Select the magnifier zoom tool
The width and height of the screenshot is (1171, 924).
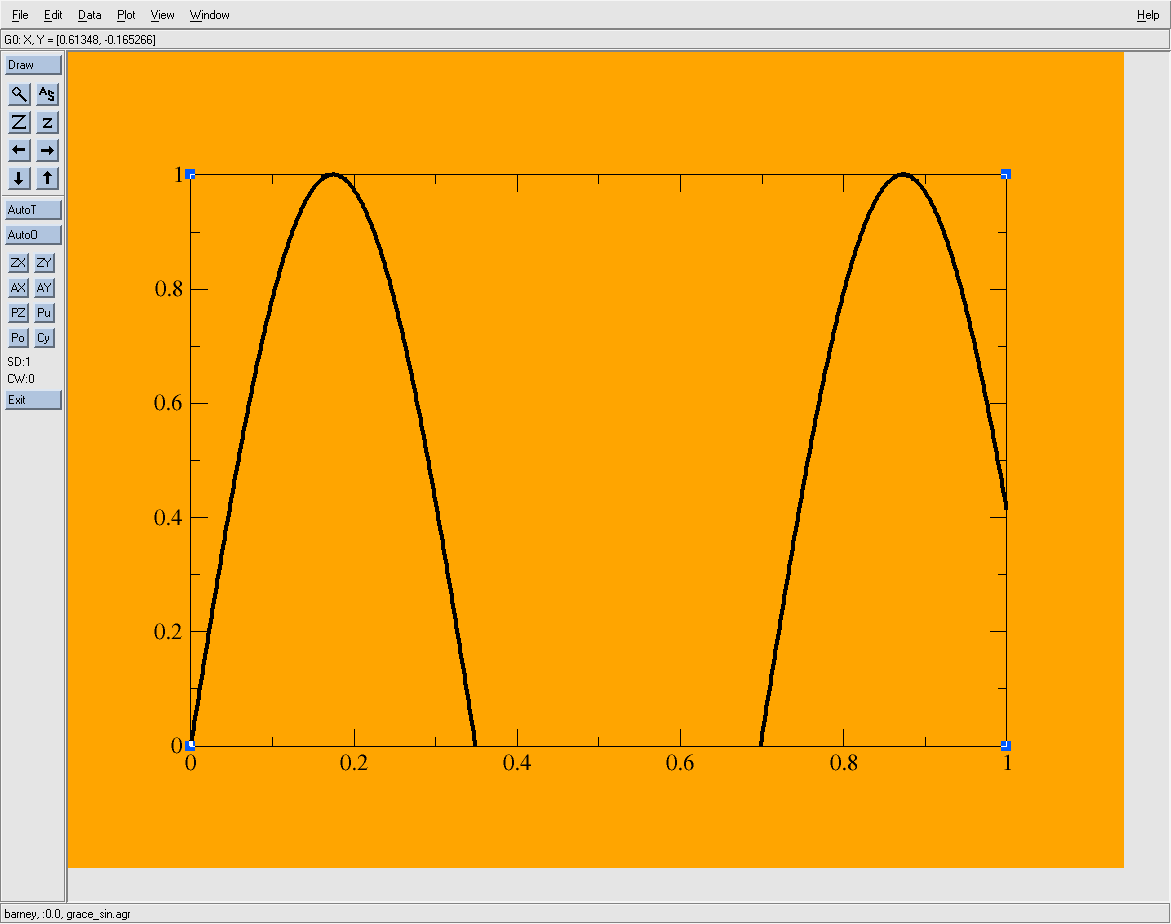pos(19,94)
